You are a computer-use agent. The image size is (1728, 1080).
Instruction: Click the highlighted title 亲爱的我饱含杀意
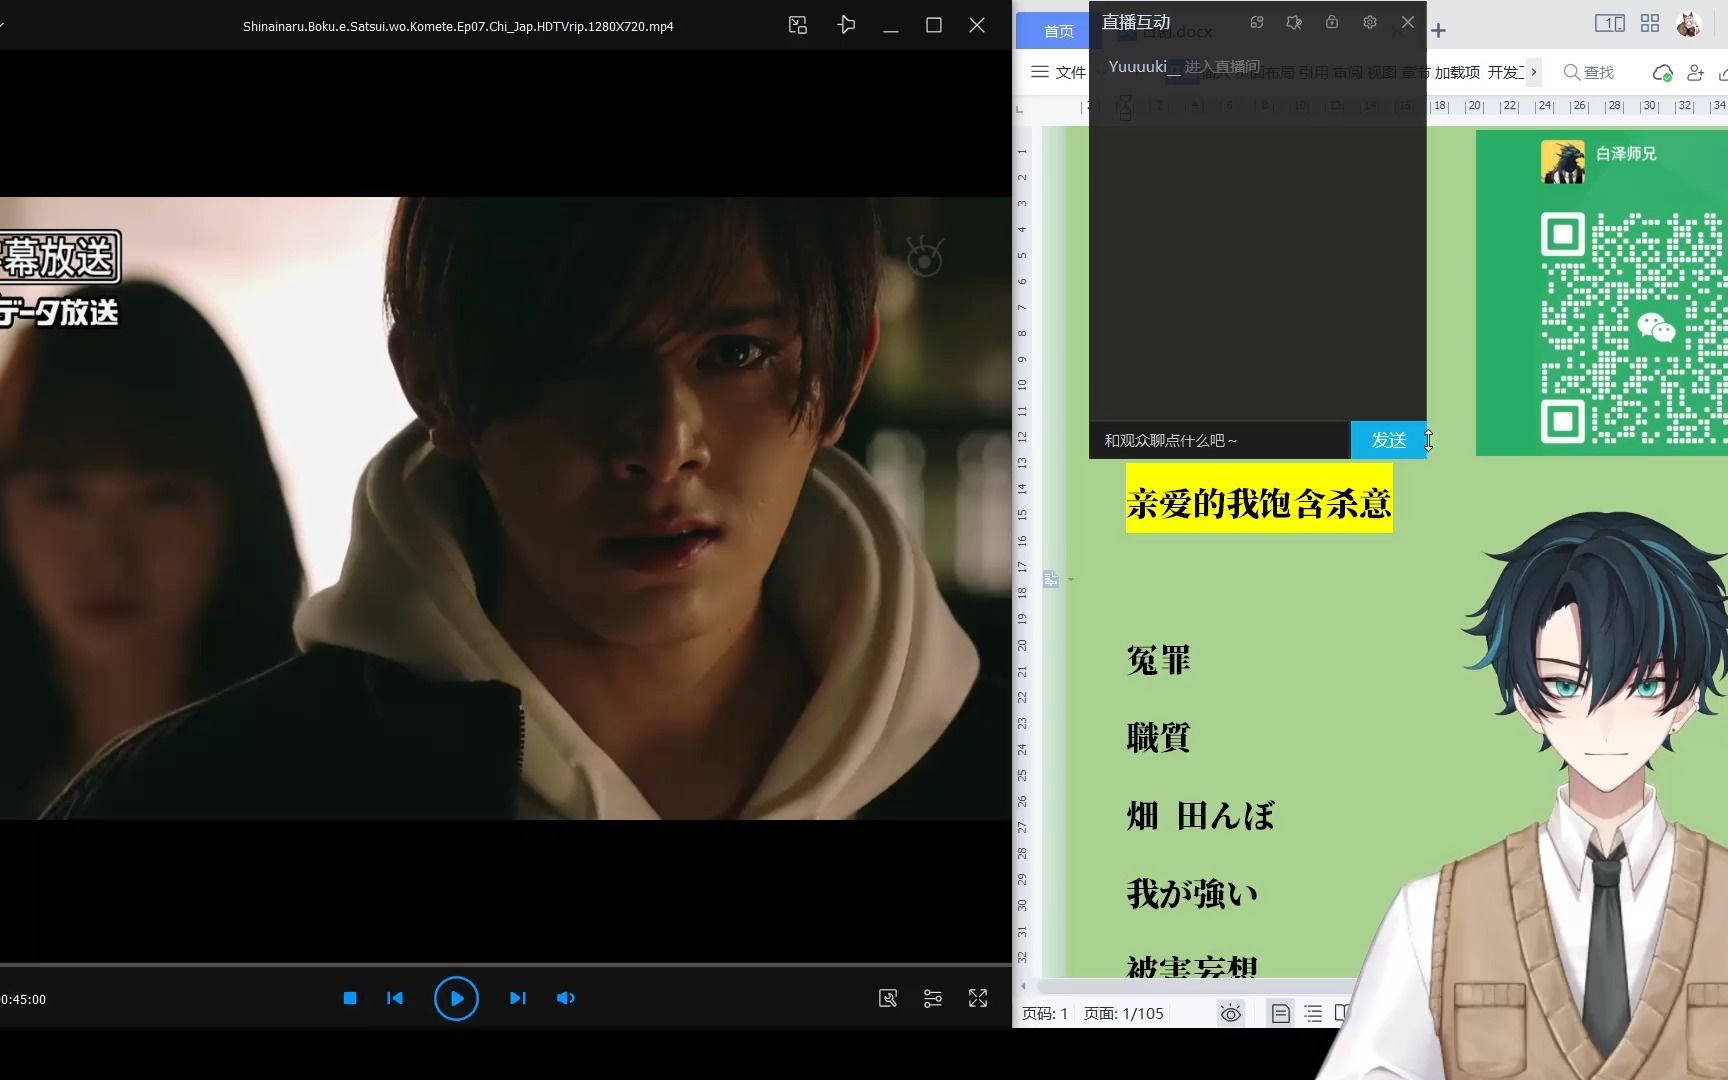1259,503
